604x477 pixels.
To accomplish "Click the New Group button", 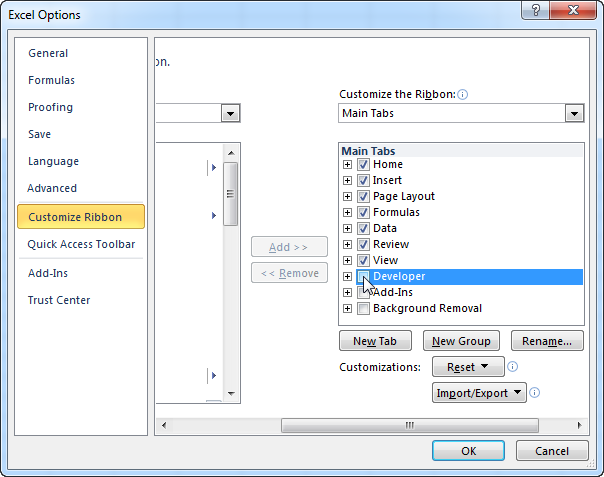I will point(461,341).
